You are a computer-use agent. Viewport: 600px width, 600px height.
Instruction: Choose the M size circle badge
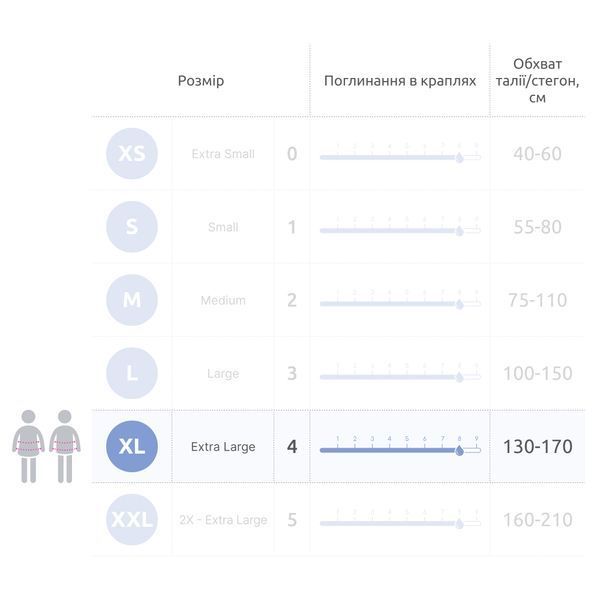click(132, 300)
